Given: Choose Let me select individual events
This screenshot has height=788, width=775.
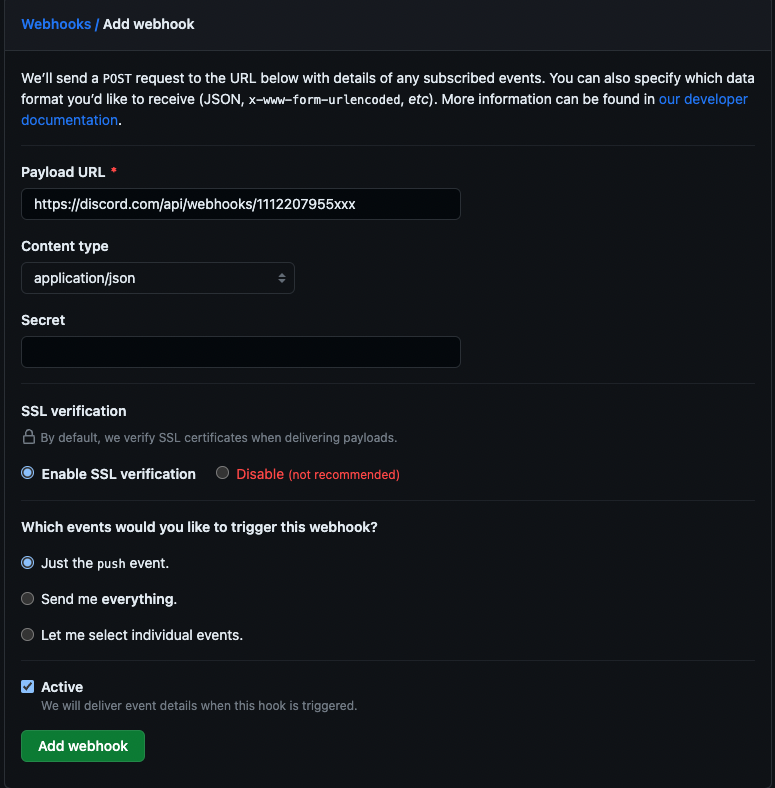Looking at the screenshot, I should pos(28,635).
